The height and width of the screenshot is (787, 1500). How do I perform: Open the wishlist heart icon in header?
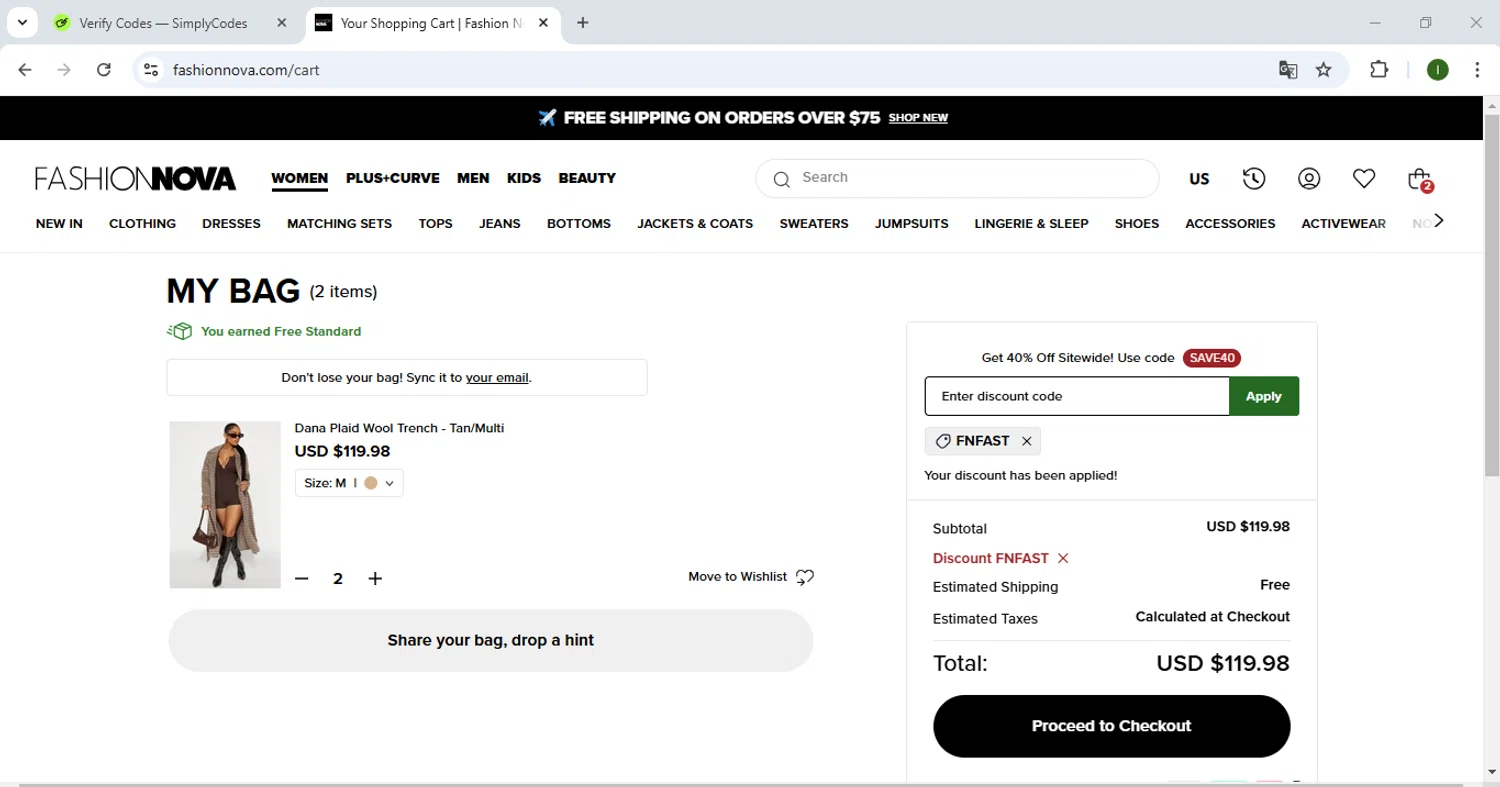tap(1364, 178)
